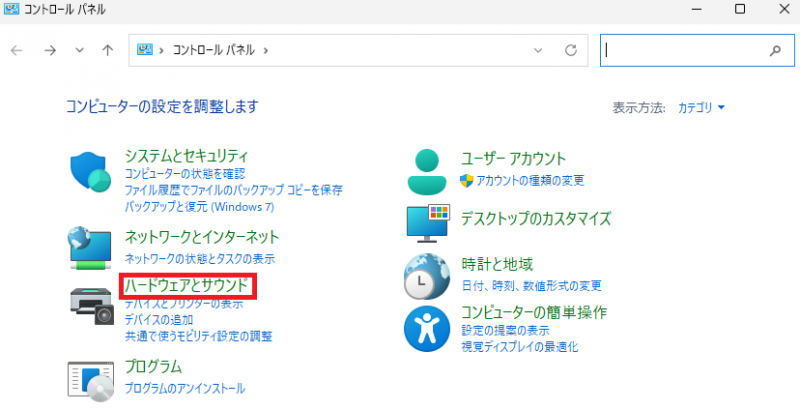Open ハードウェアとサウンド category link
The height and width of the screenshot is (410, 800).
pos(186,286)
